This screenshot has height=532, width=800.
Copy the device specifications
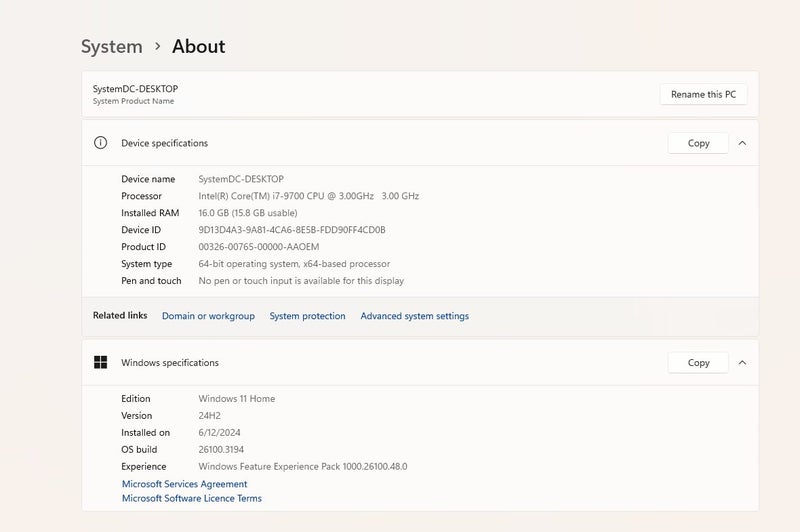coord(698,143)
